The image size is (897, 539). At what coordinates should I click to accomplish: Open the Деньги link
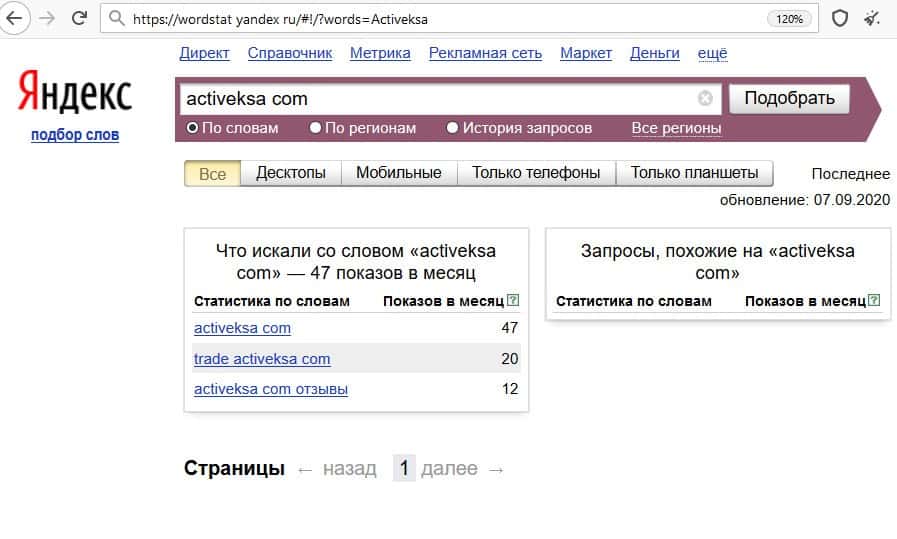[x=654, y=53]
